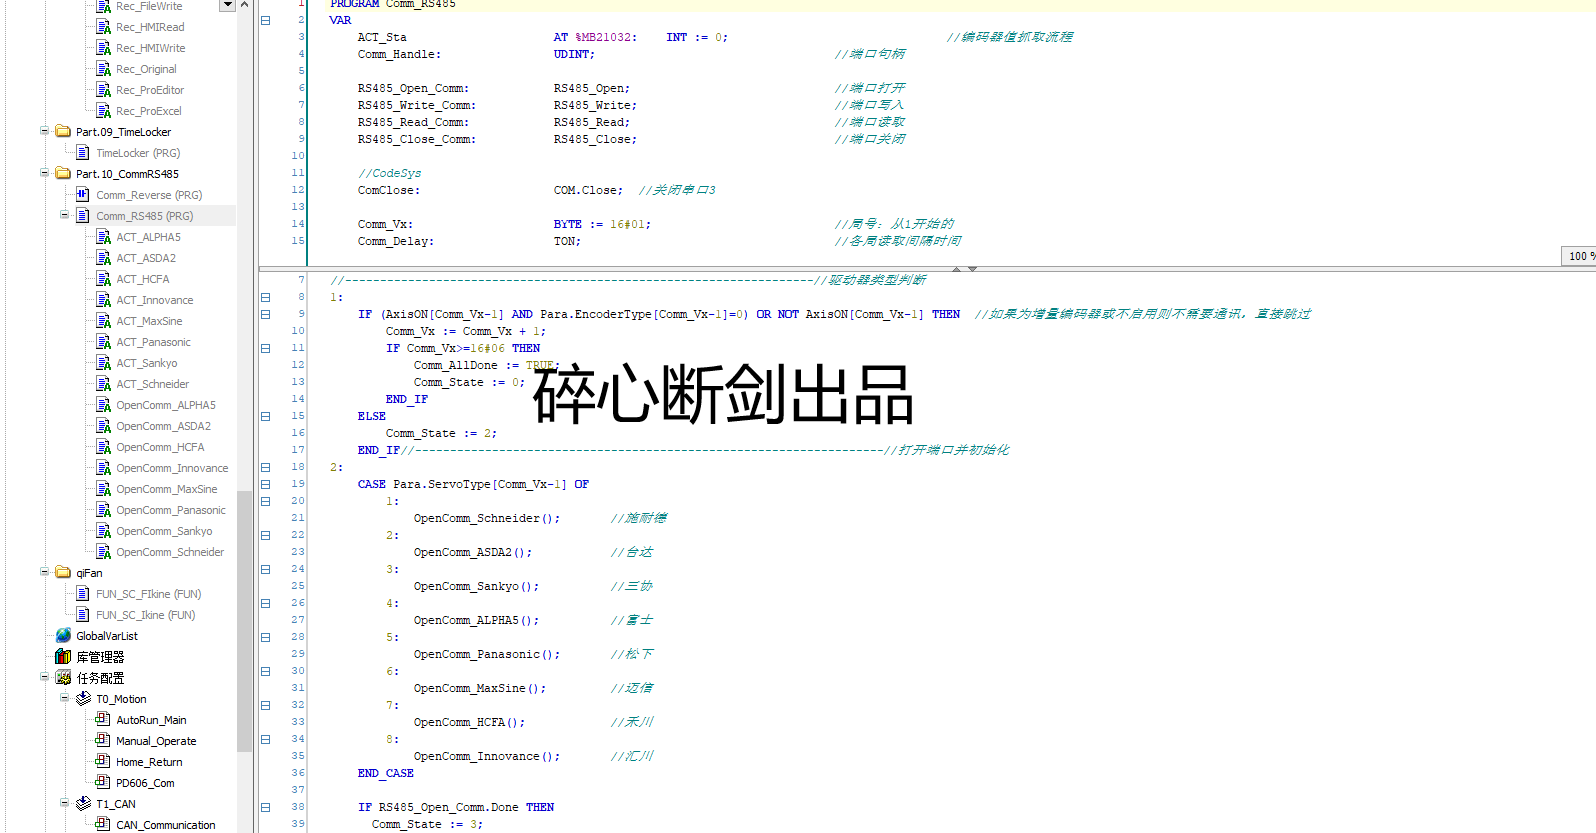Collapse the qiFan folder node
The image size is (1596, 833).
[x=44, y=572]
